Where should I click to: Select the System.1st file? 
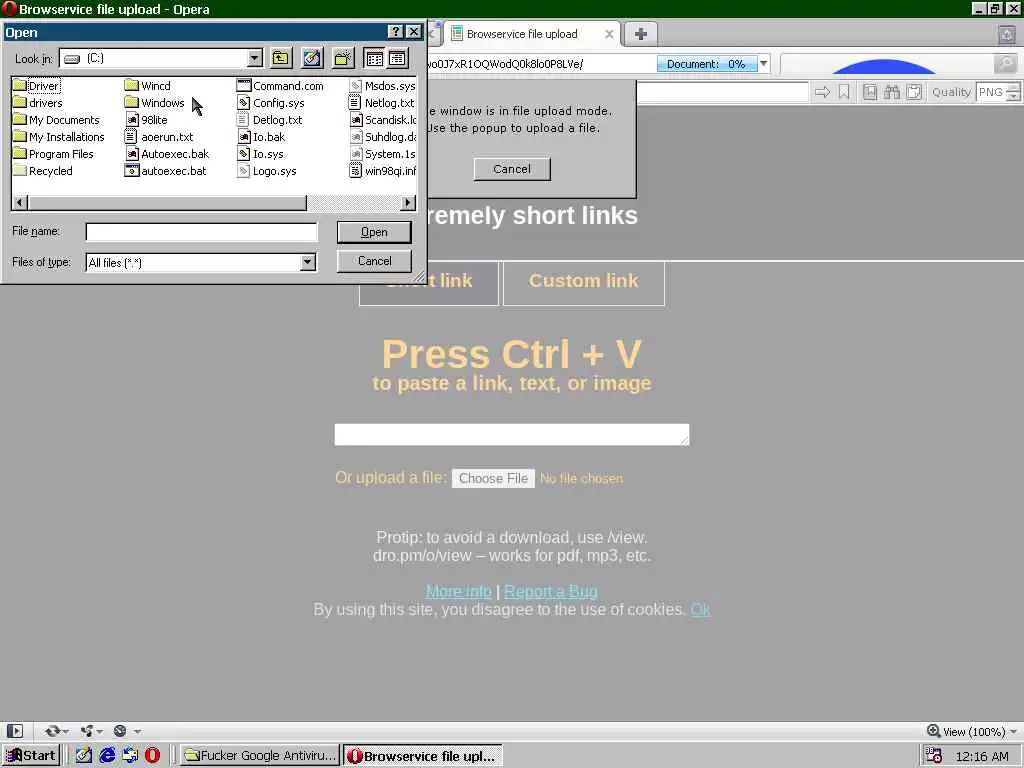[383, 153]
